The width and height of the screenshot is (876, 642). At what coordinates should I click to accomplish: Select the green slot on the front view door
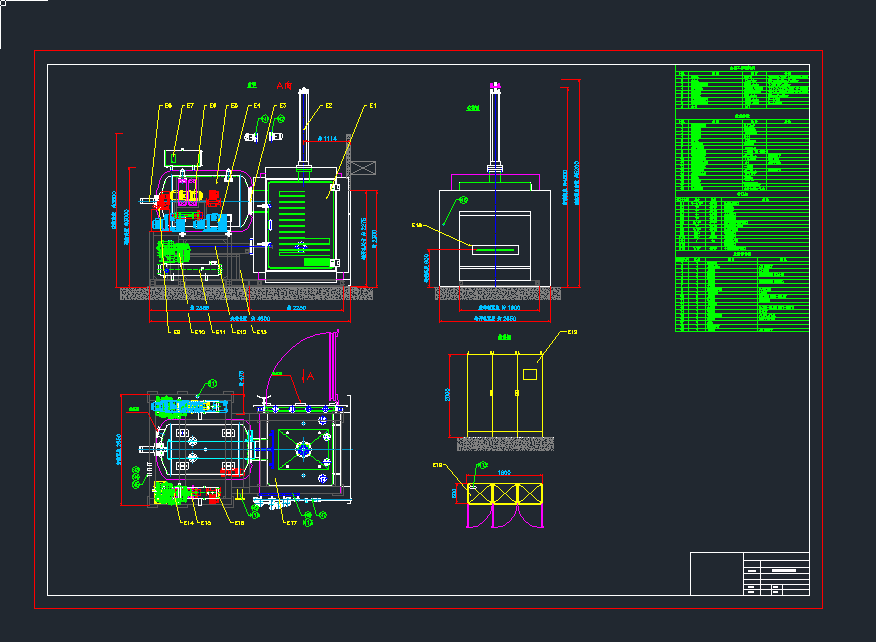(x=496, y=249)
